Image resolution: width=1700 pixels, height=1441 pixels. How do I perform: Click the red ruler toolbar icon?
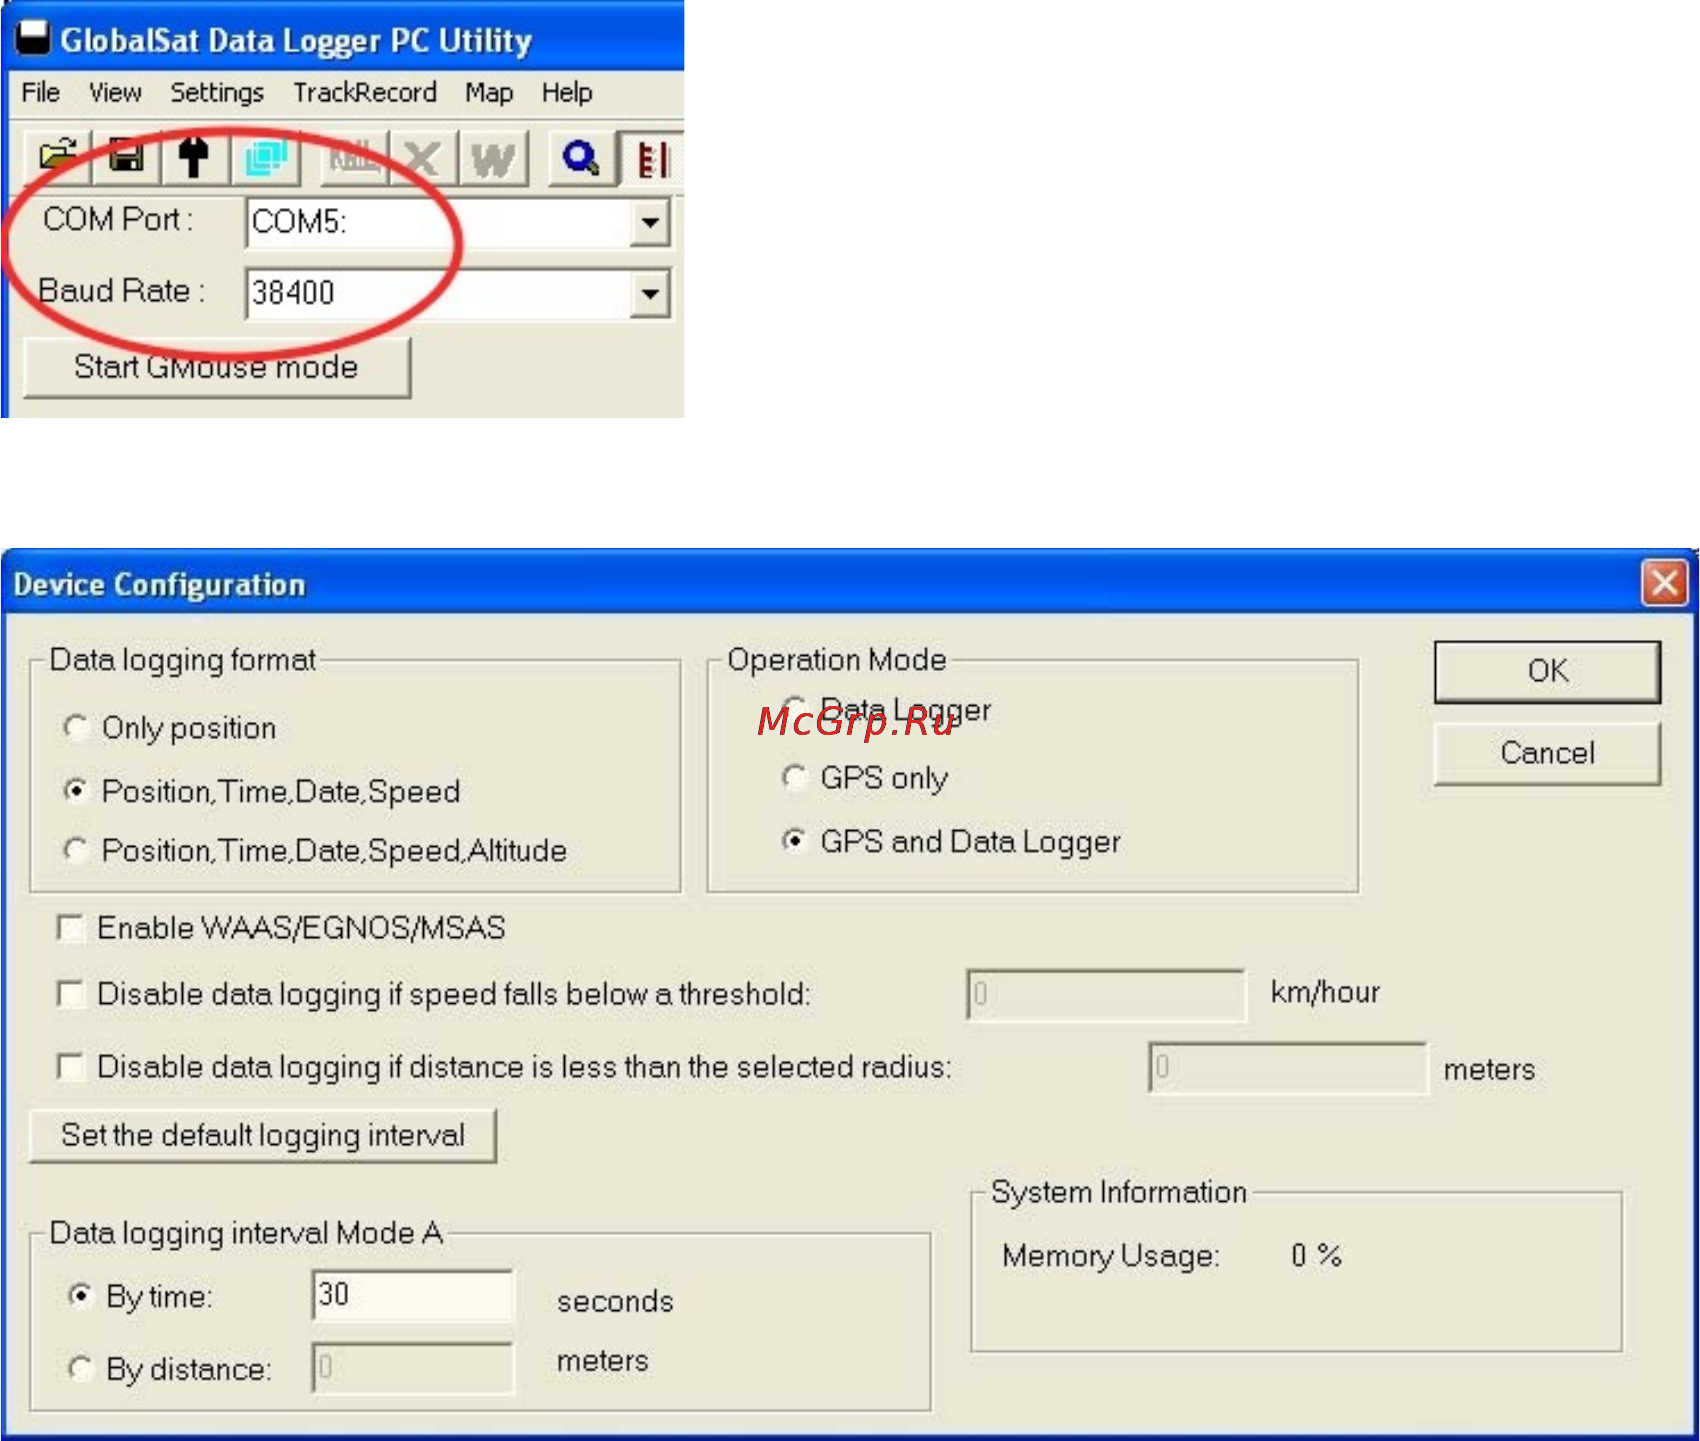(651, 159)
